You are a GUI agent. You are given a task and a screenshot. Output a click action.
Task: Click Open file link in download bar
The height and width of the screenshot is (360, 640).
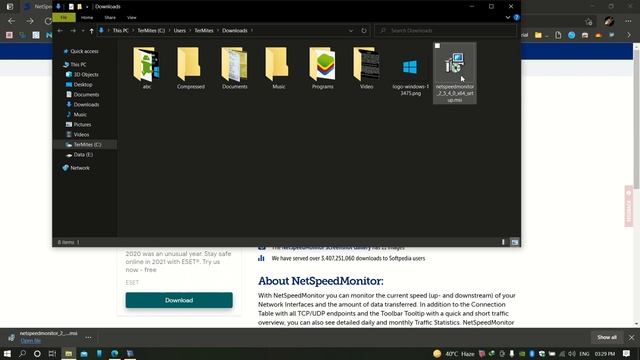31,341
